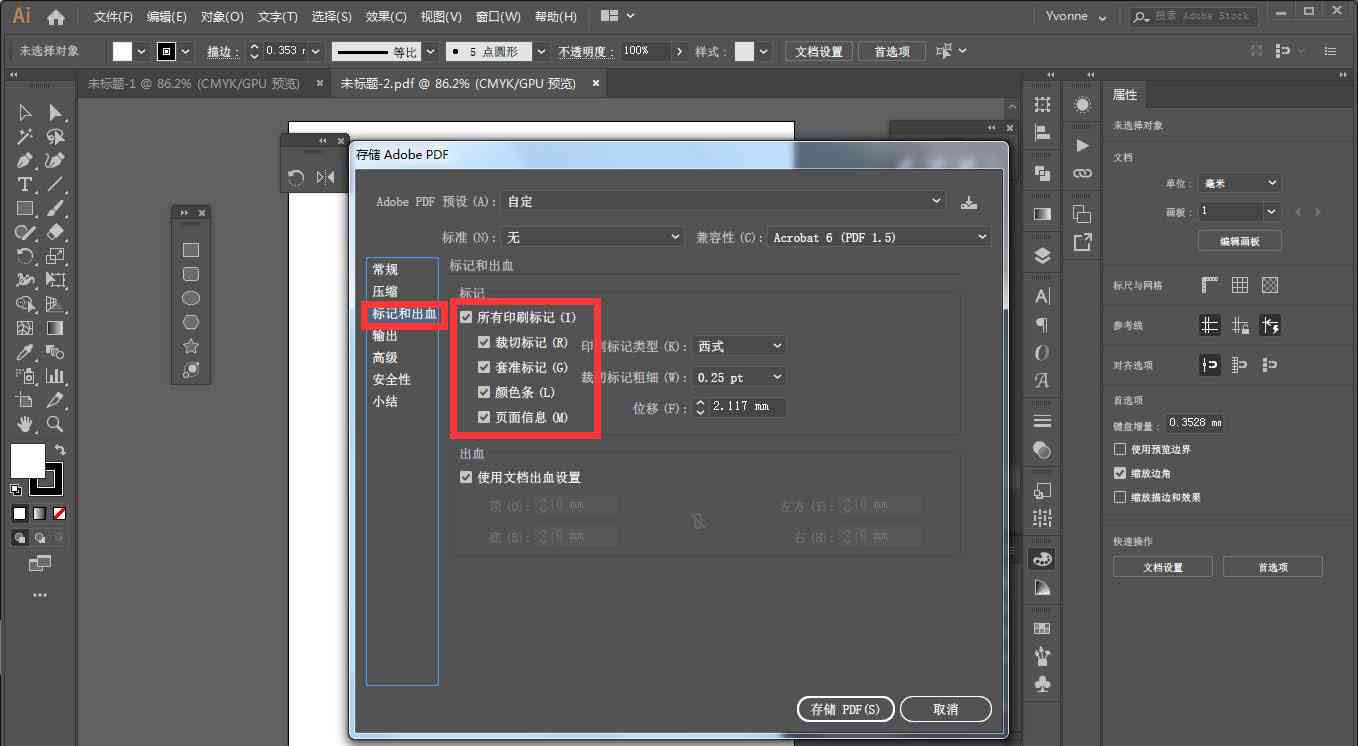Uncheck 所有印刷标记 checkbox
The image size is (1358, 746).
(466, 318)
